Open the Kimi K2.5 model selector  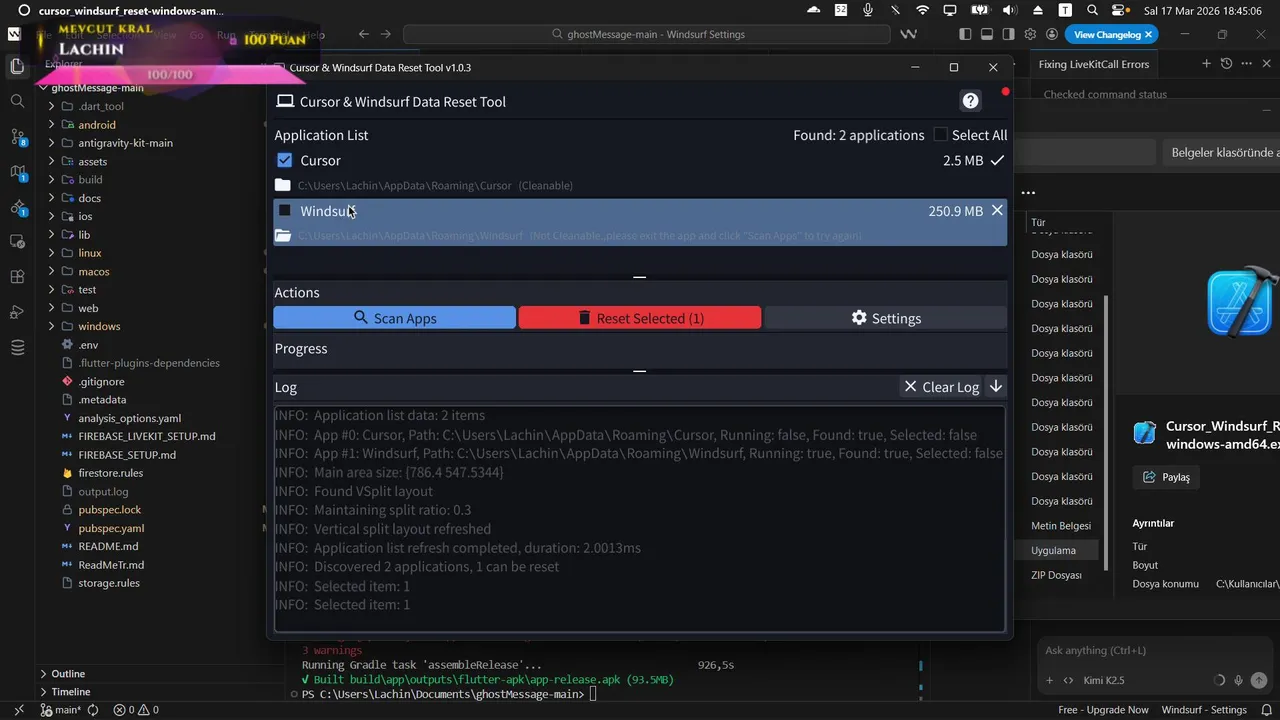pyautogui.click(x=1104, y=680)
